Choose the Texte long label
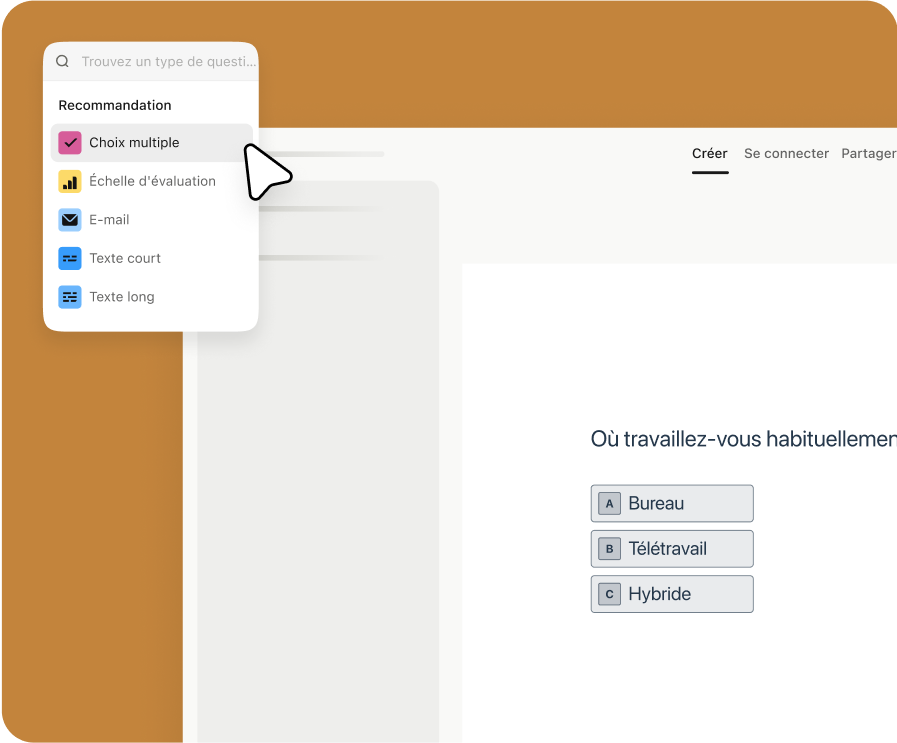Viewport: 897px width, 743px height. pyautogui.click(x=122, y=297)
